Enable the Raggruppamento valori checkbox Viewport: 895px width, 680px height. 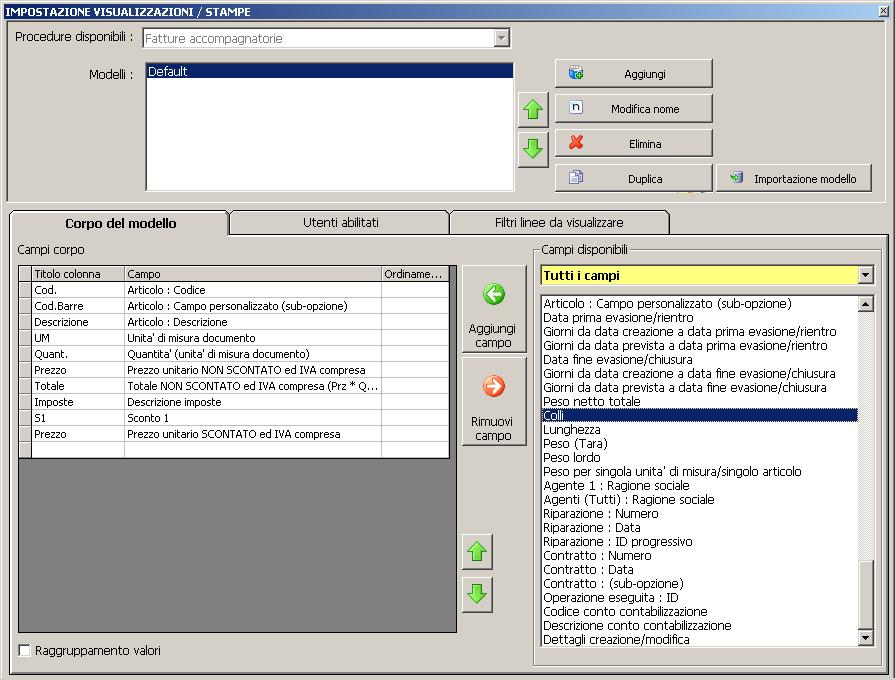click(x=25, y=651)
